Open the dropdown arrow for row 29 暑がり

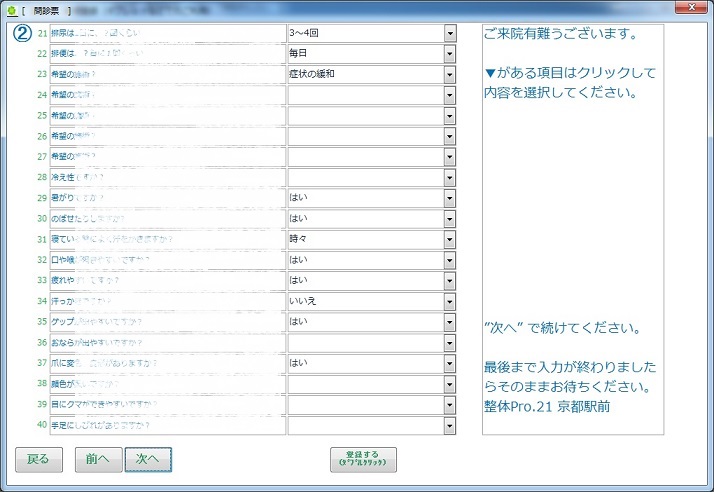(x=450, y=199)
